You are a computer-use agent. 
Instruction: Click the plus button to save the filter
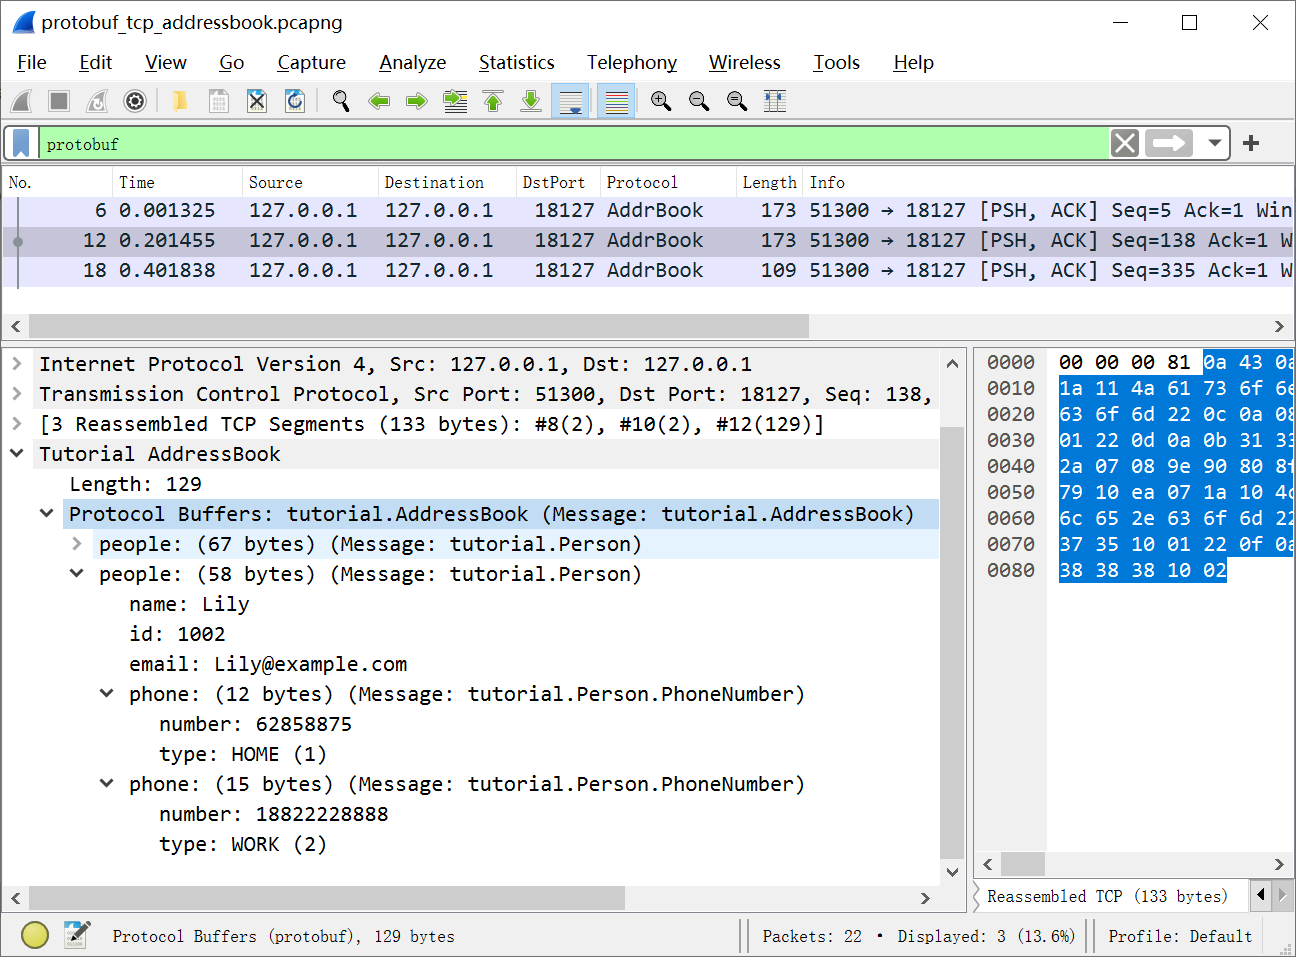[1251, 142]
